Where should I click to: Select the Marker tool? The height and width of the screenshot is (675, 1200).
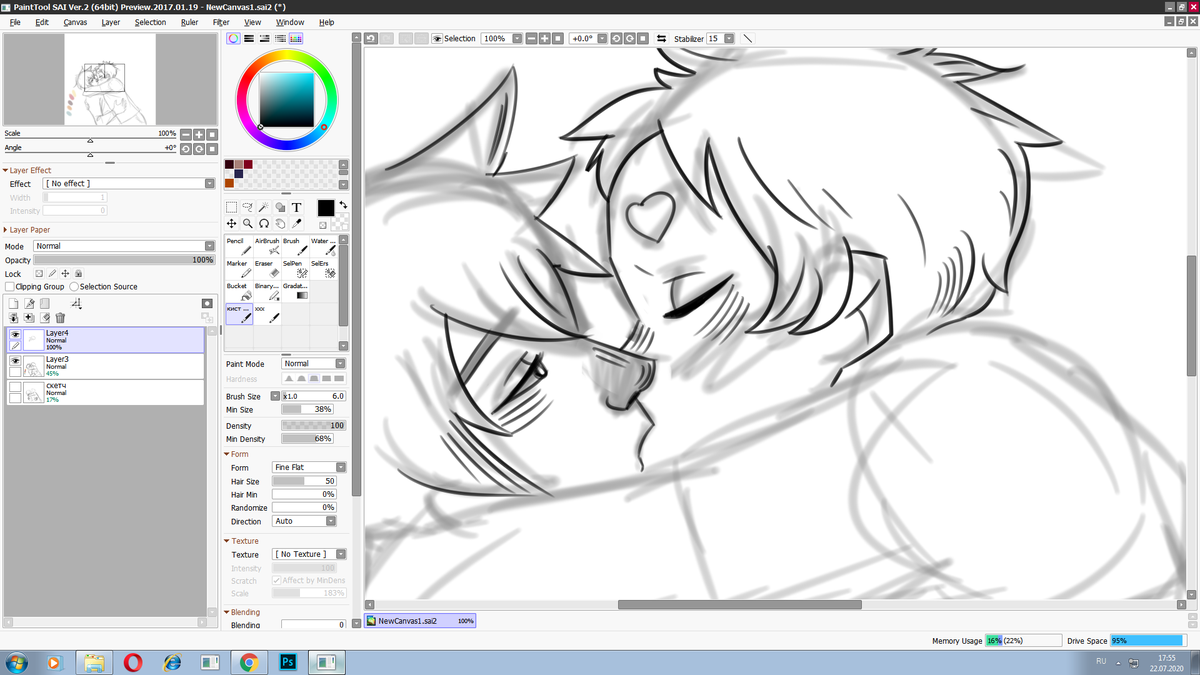point(238,269)
